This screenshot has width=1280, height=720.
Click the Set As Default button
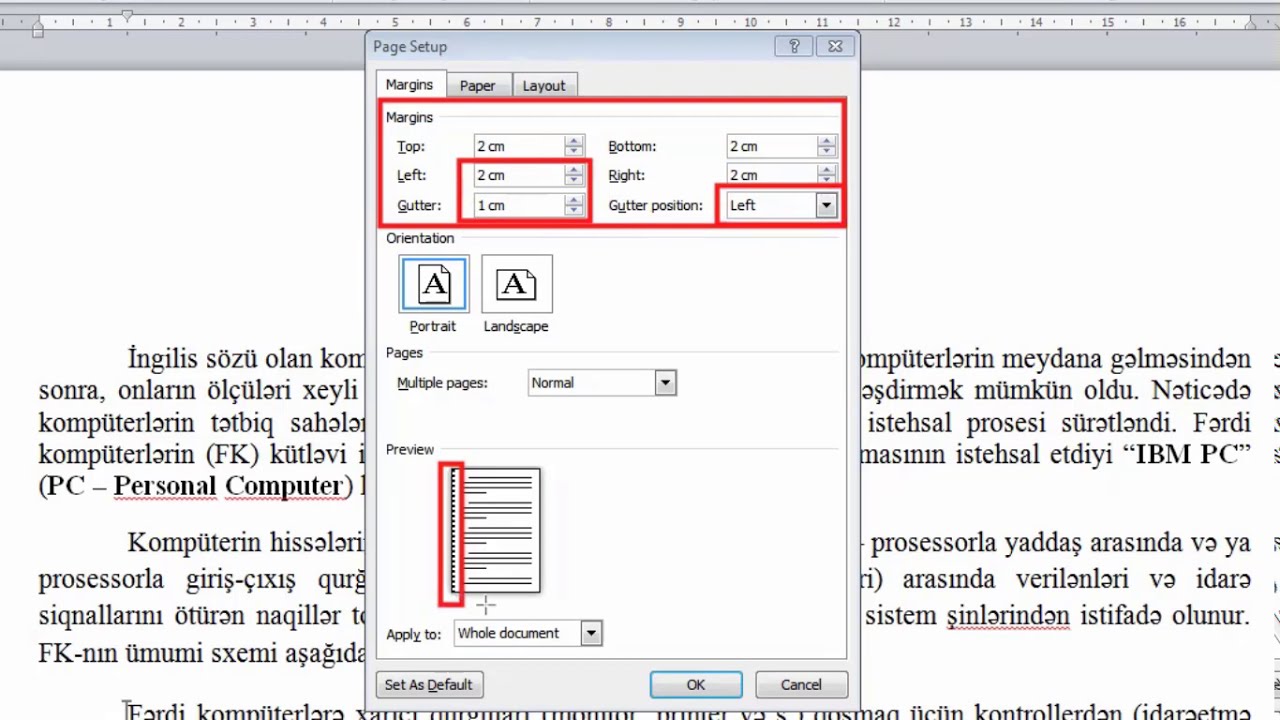pyautogui.click(x=428, y=685)
